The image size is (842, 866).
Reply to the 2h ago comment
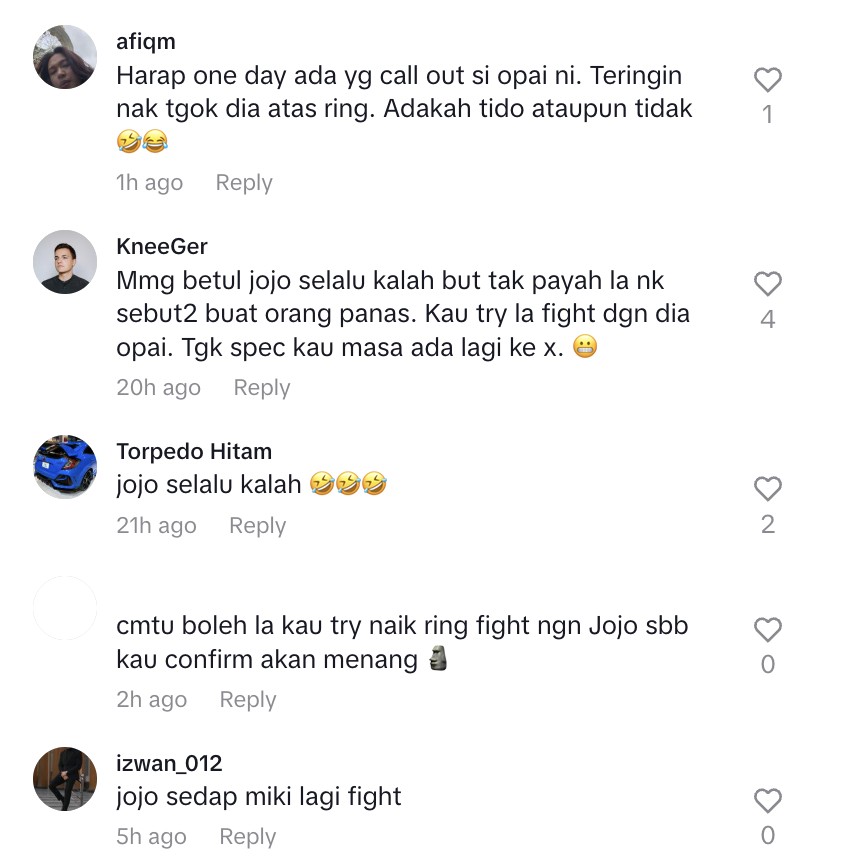[248, 700]
